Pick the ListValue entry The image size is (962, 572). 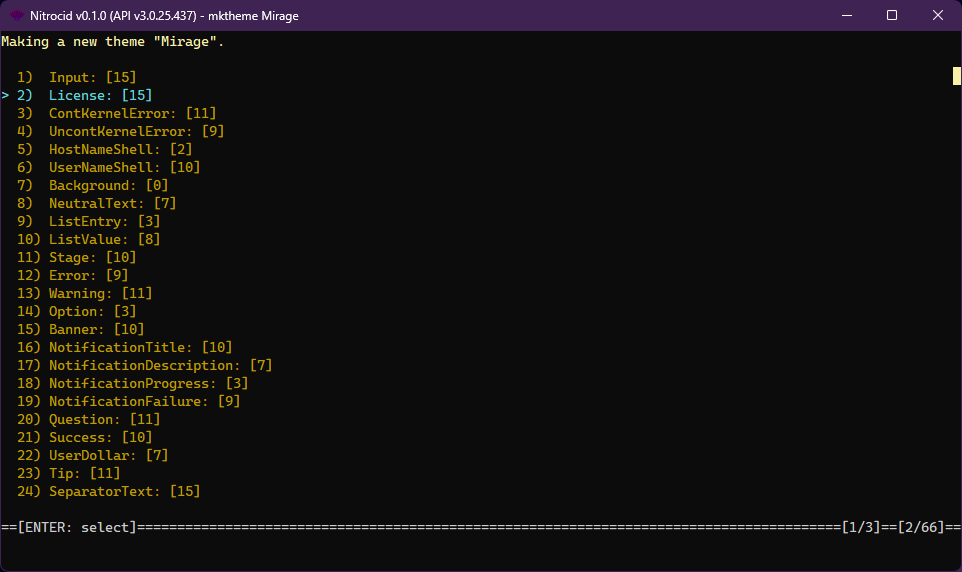pyautogui.click(x=104, y=239)
